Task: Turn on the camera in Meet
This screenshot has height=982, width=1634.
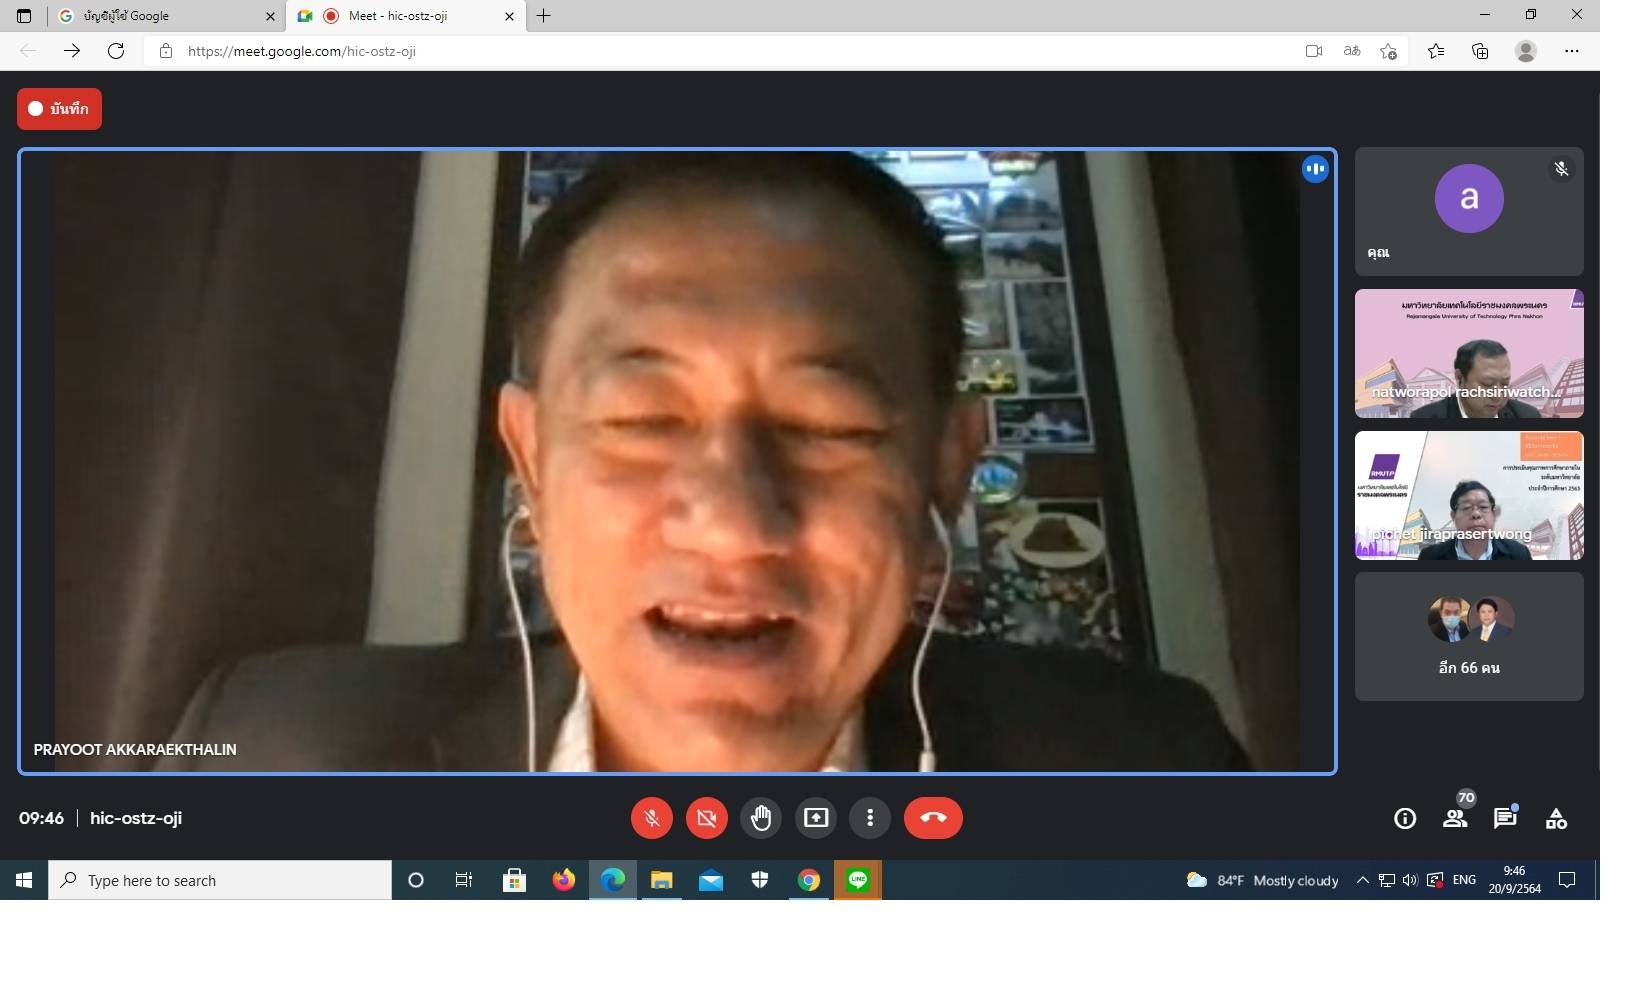Action: (706, 818)
